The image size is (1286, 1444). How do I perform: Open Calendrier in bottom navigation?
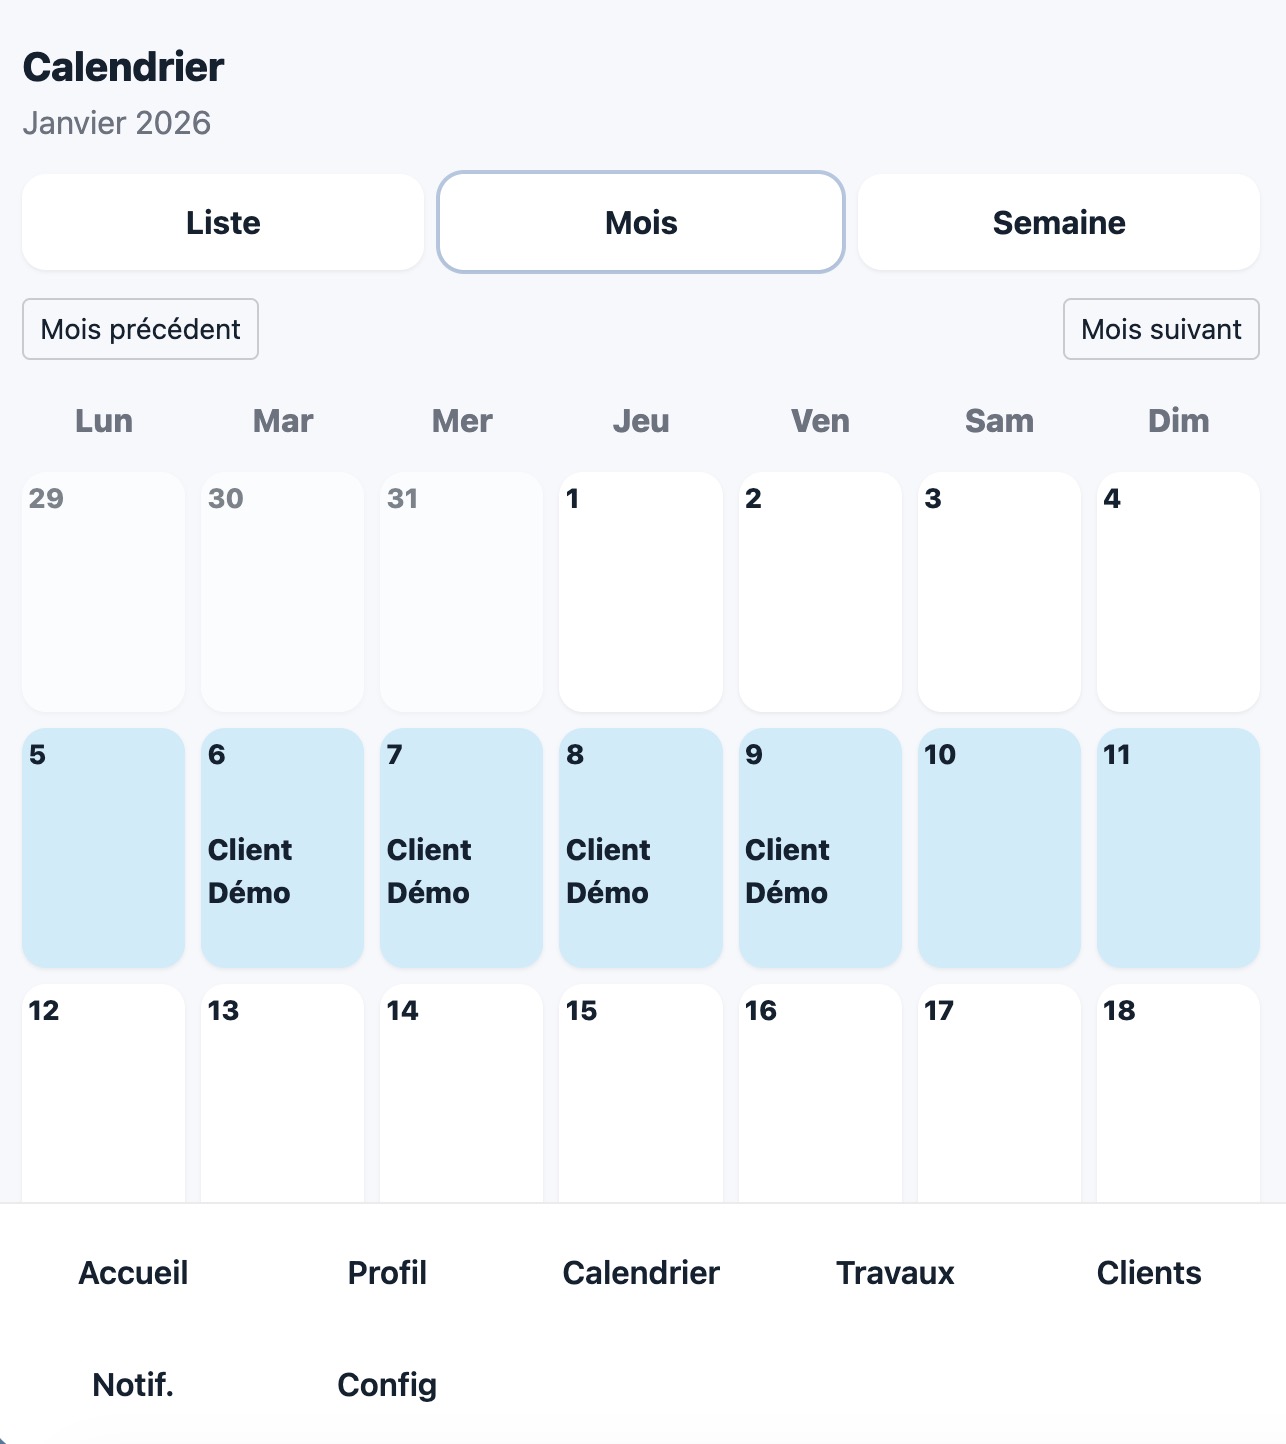point(641,1272)
